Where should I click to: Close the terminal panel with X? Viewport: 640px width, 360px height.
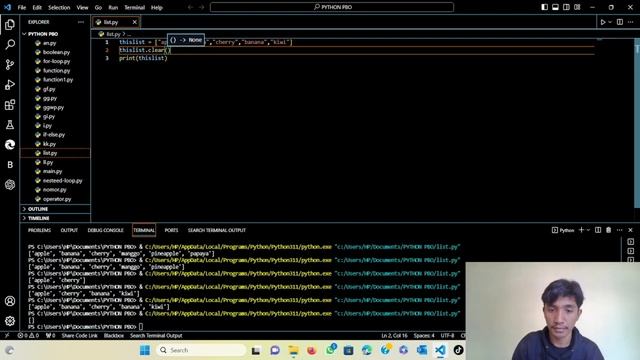(631, 230)
